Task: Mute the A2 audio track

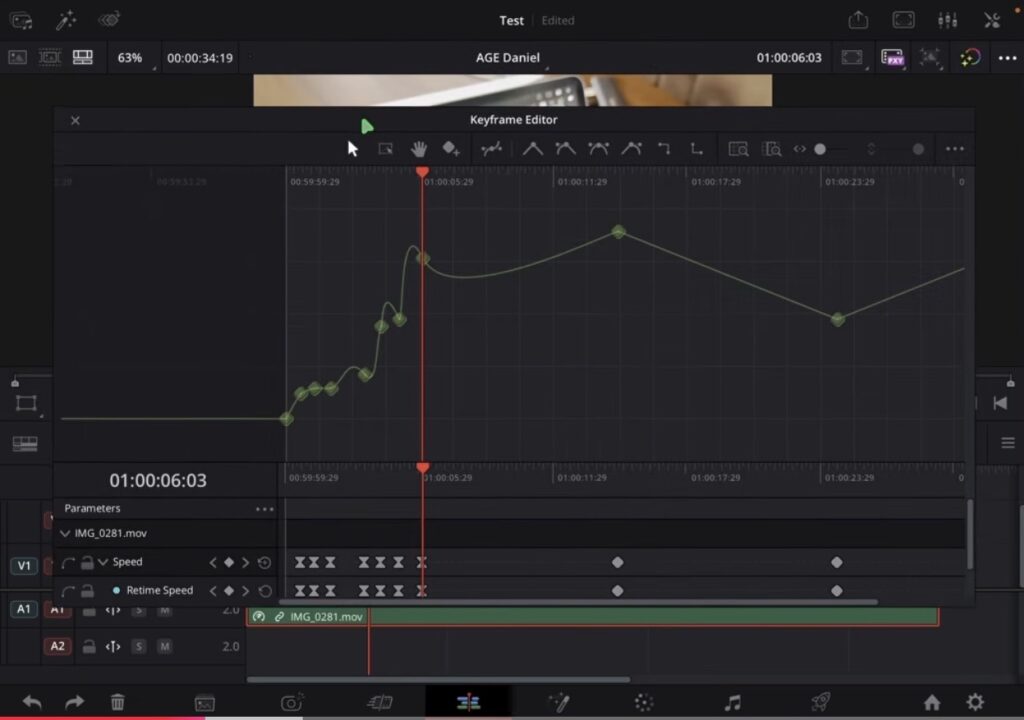Action: [x=165, y=646]
